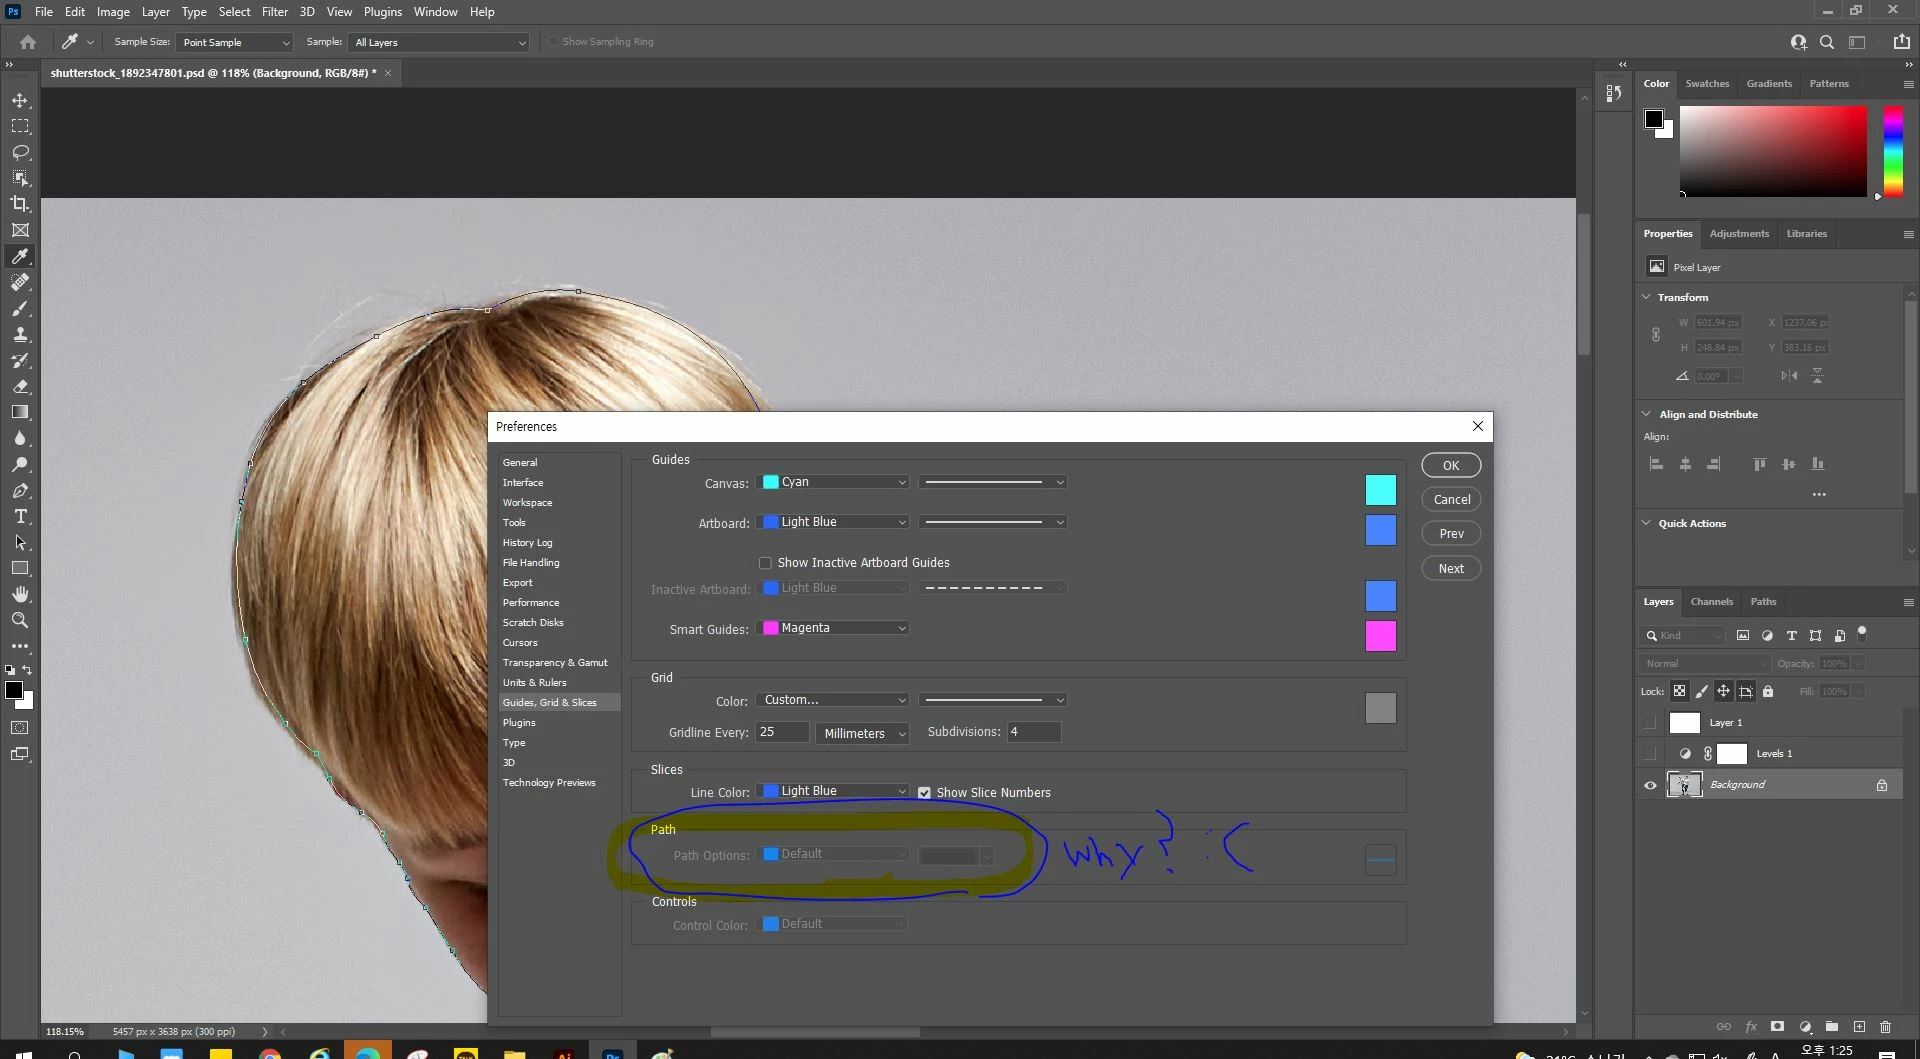Image resolution: width=1920 pixels, height=1059 pixels.
Task: Click Cancel in Preferences dialog
Action: coord(1451,500)
